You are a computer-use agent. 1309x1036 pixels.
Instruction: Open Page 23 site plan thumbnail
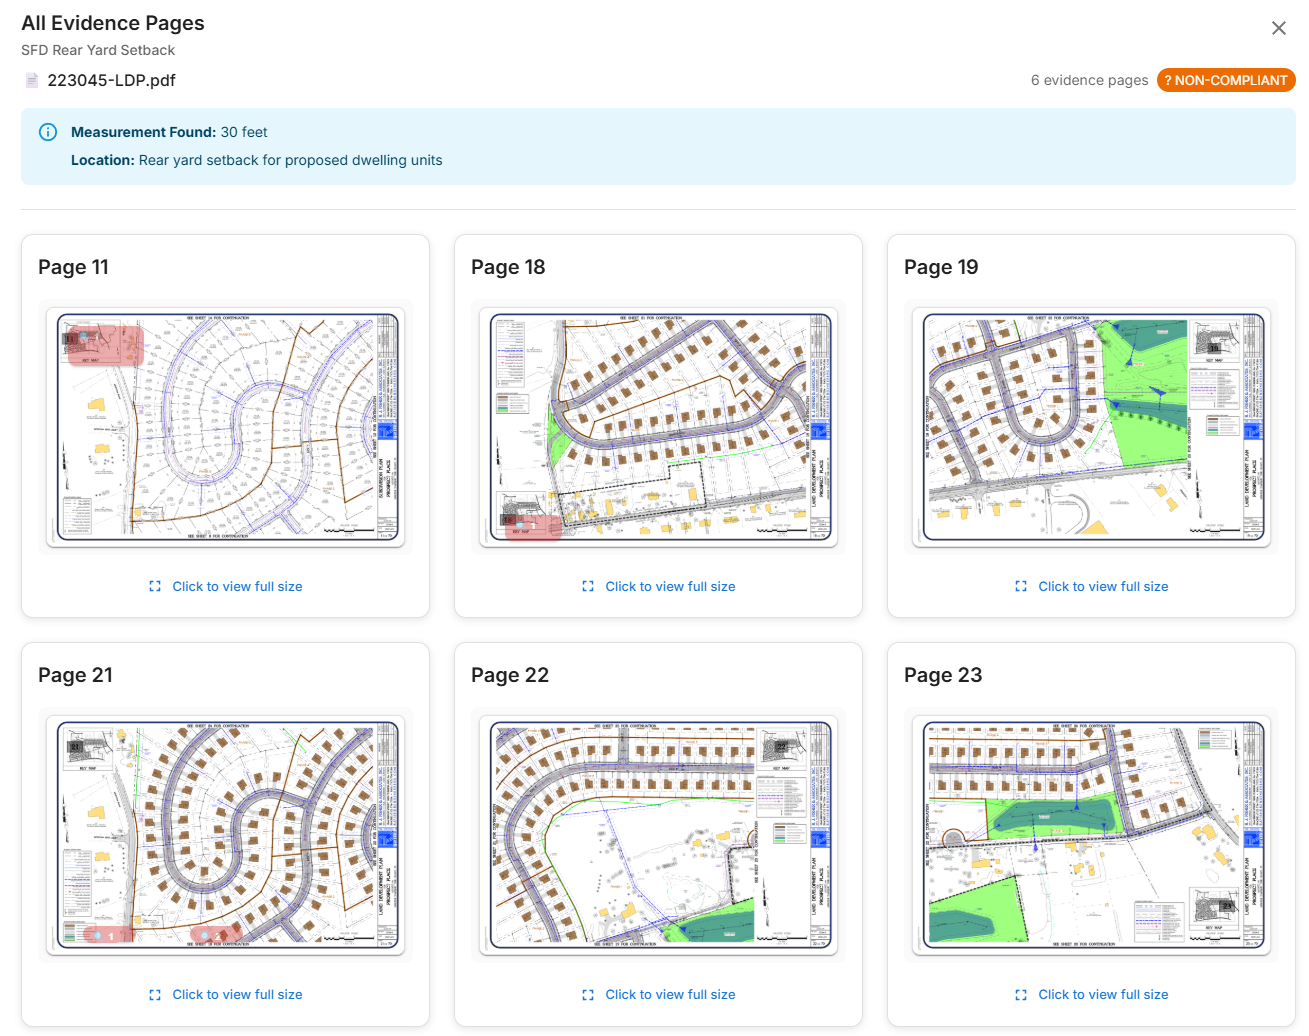1091,835
